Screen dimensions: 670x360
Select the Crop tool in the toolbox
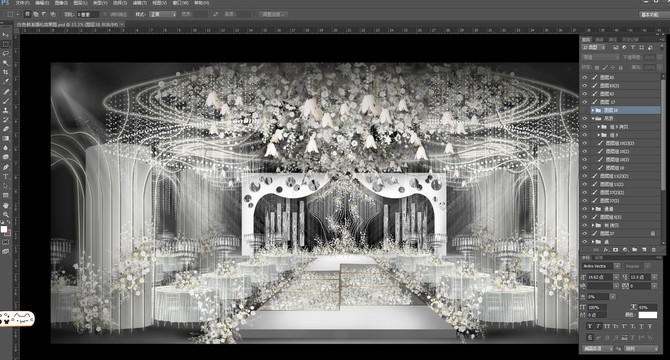pos(6,72)
